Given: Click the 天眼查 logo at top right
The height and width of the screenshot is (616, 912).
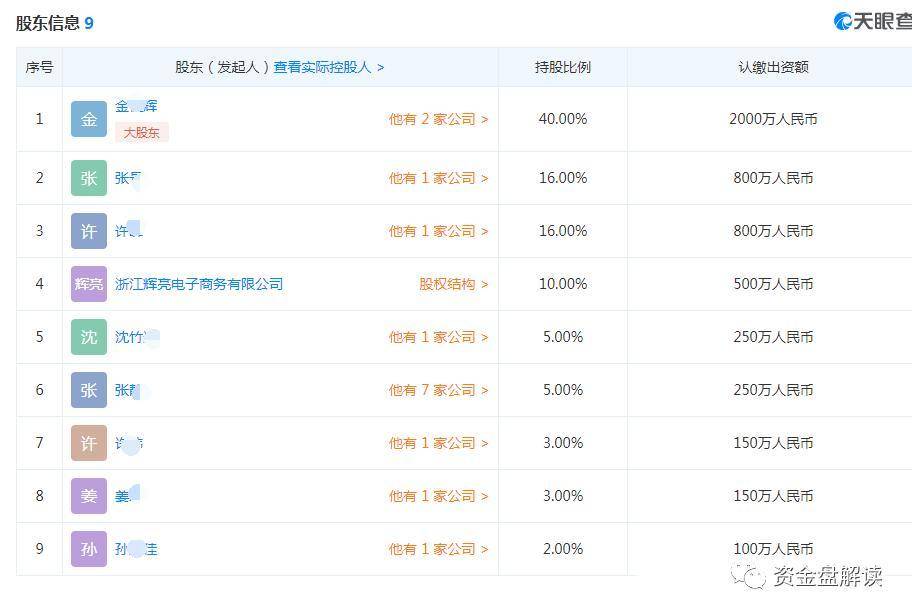Looking at the screenshot, I should pyautogui.click(x=872, y=22).
